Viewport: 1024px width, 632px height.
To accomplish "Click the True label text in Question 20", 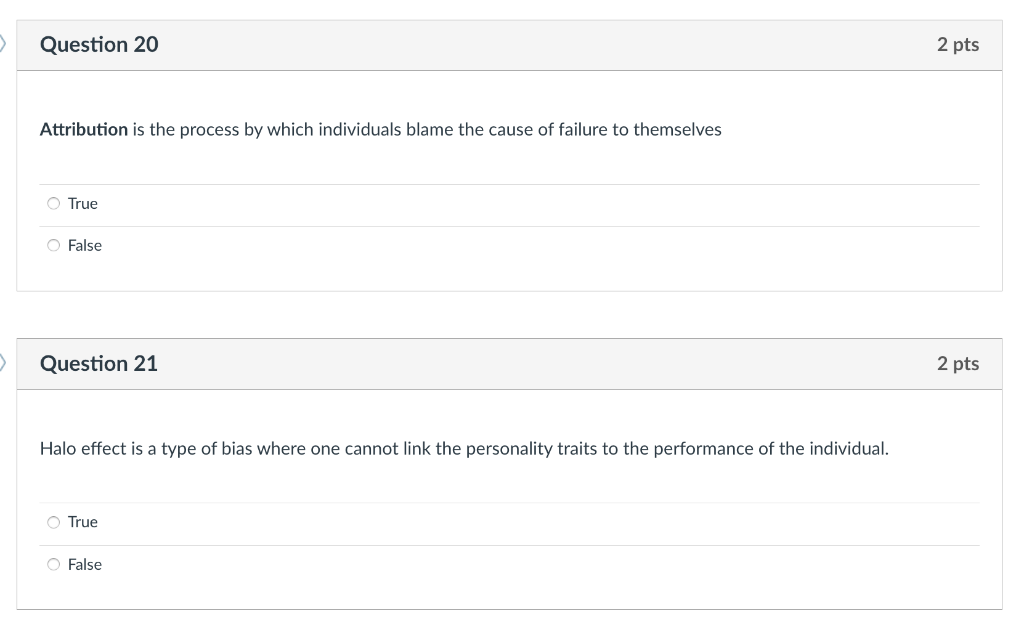I will [81, 203].
